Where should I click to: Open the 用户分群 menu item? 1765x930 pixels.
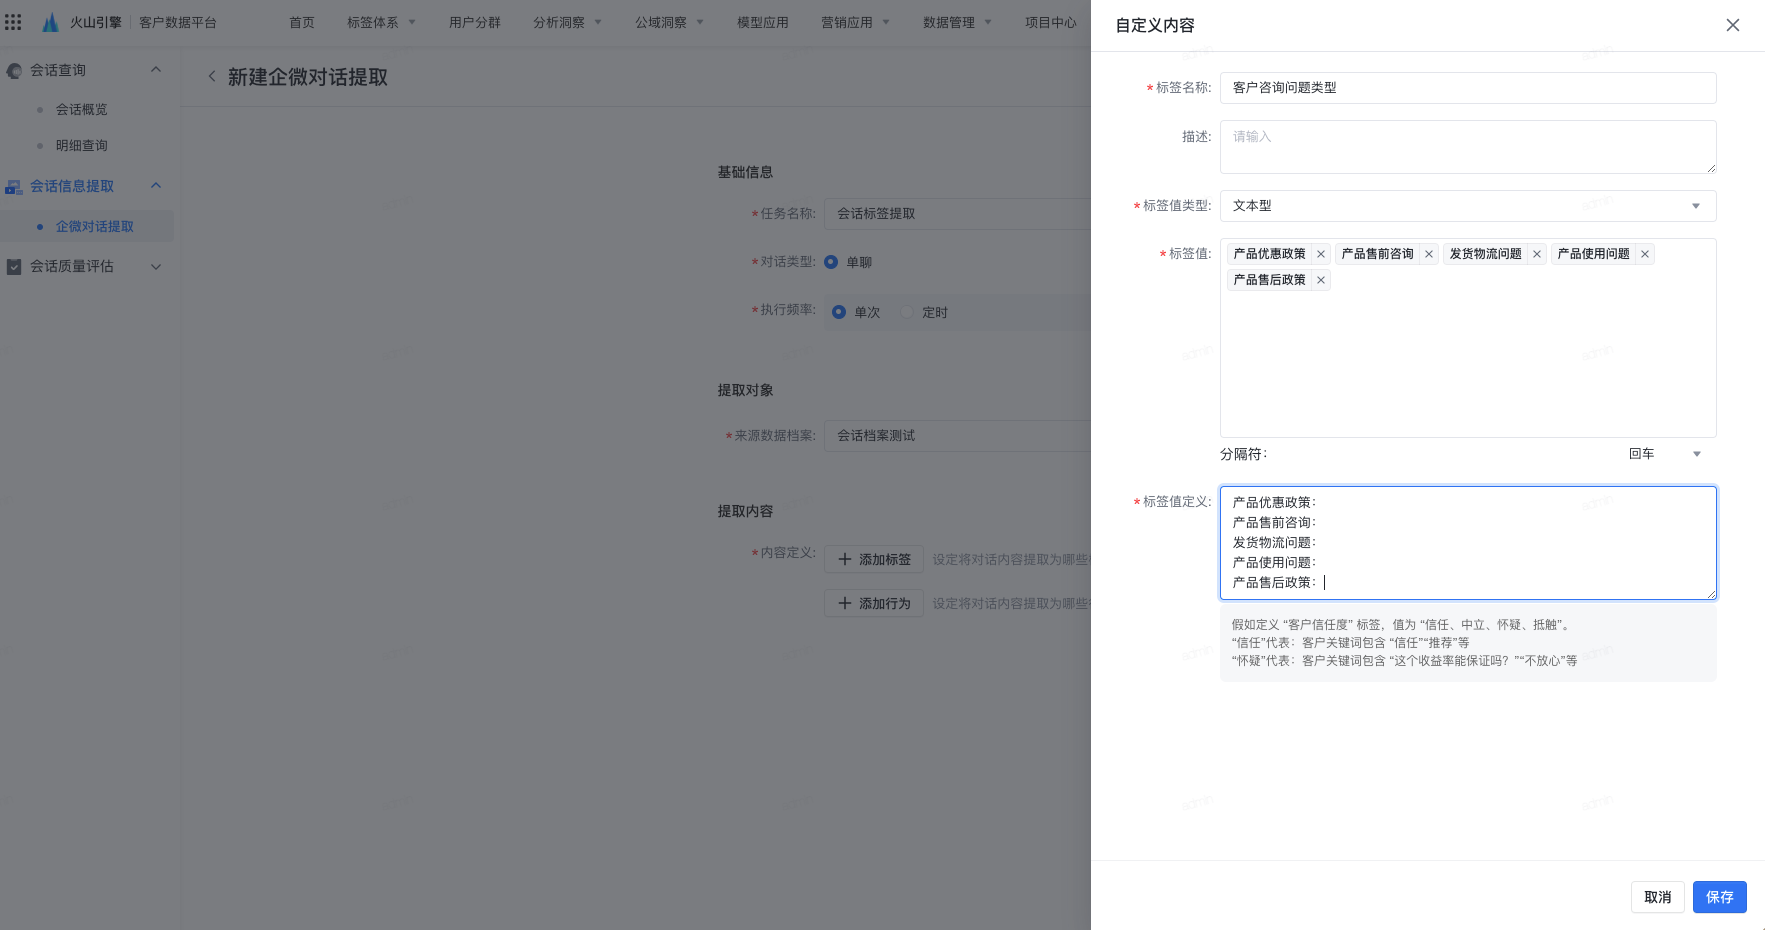tap(475, 22)
